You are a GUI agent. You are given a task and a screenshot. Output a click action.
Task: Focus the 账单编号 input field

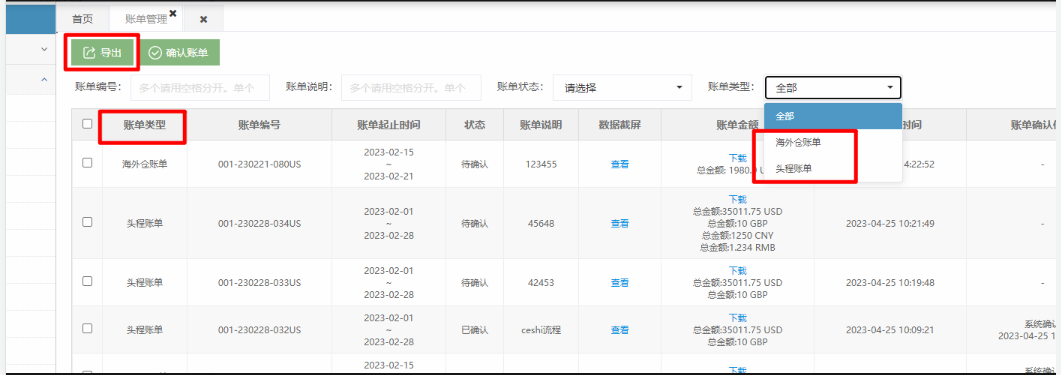tap(199, 87)
